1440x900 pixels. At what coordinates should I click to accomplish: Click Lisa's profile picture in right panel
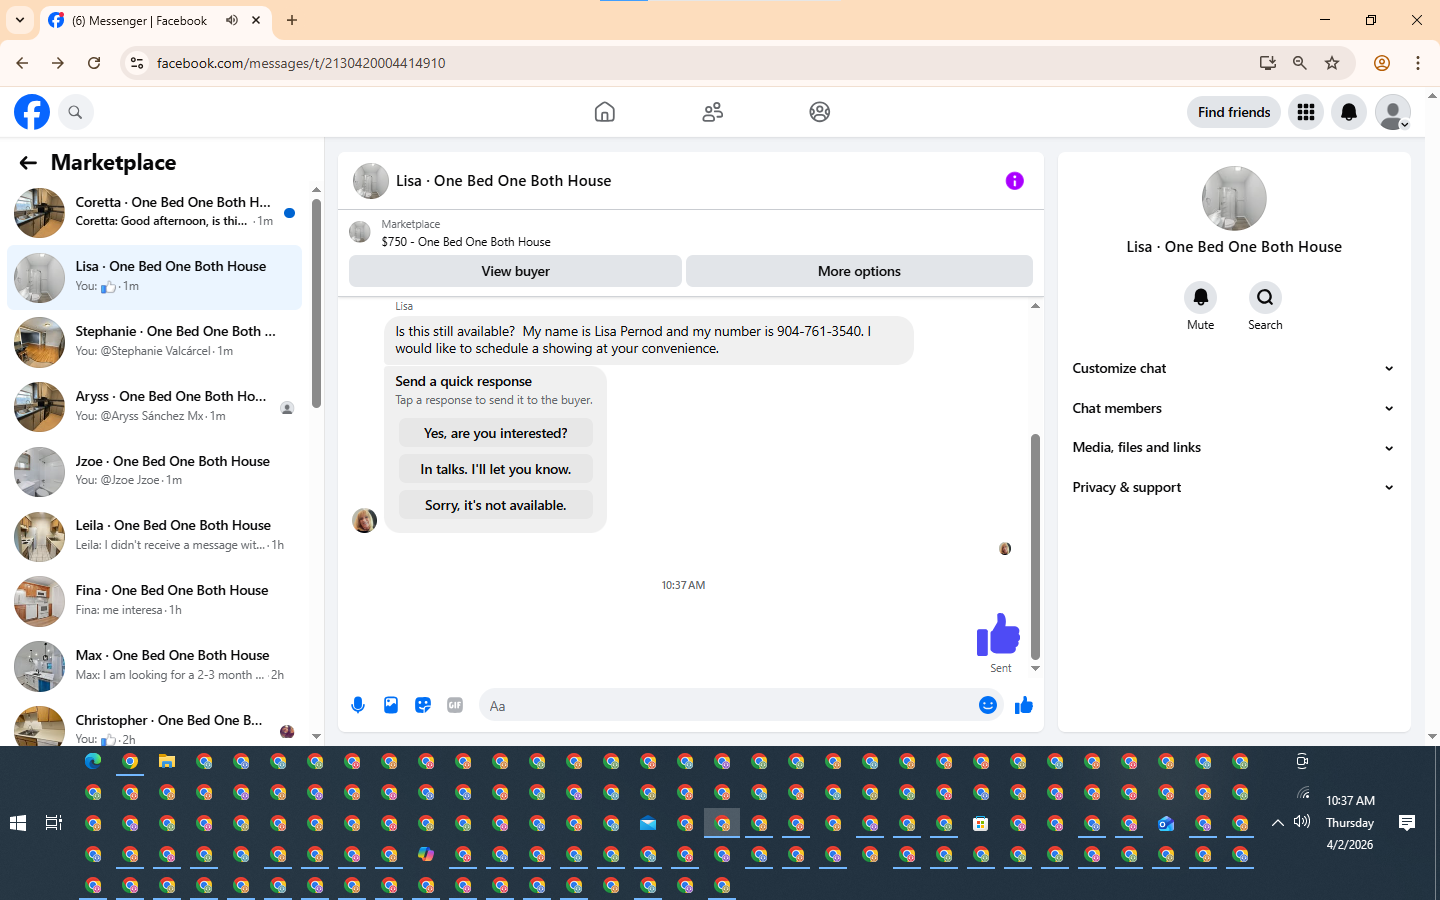coord(1234,198)
